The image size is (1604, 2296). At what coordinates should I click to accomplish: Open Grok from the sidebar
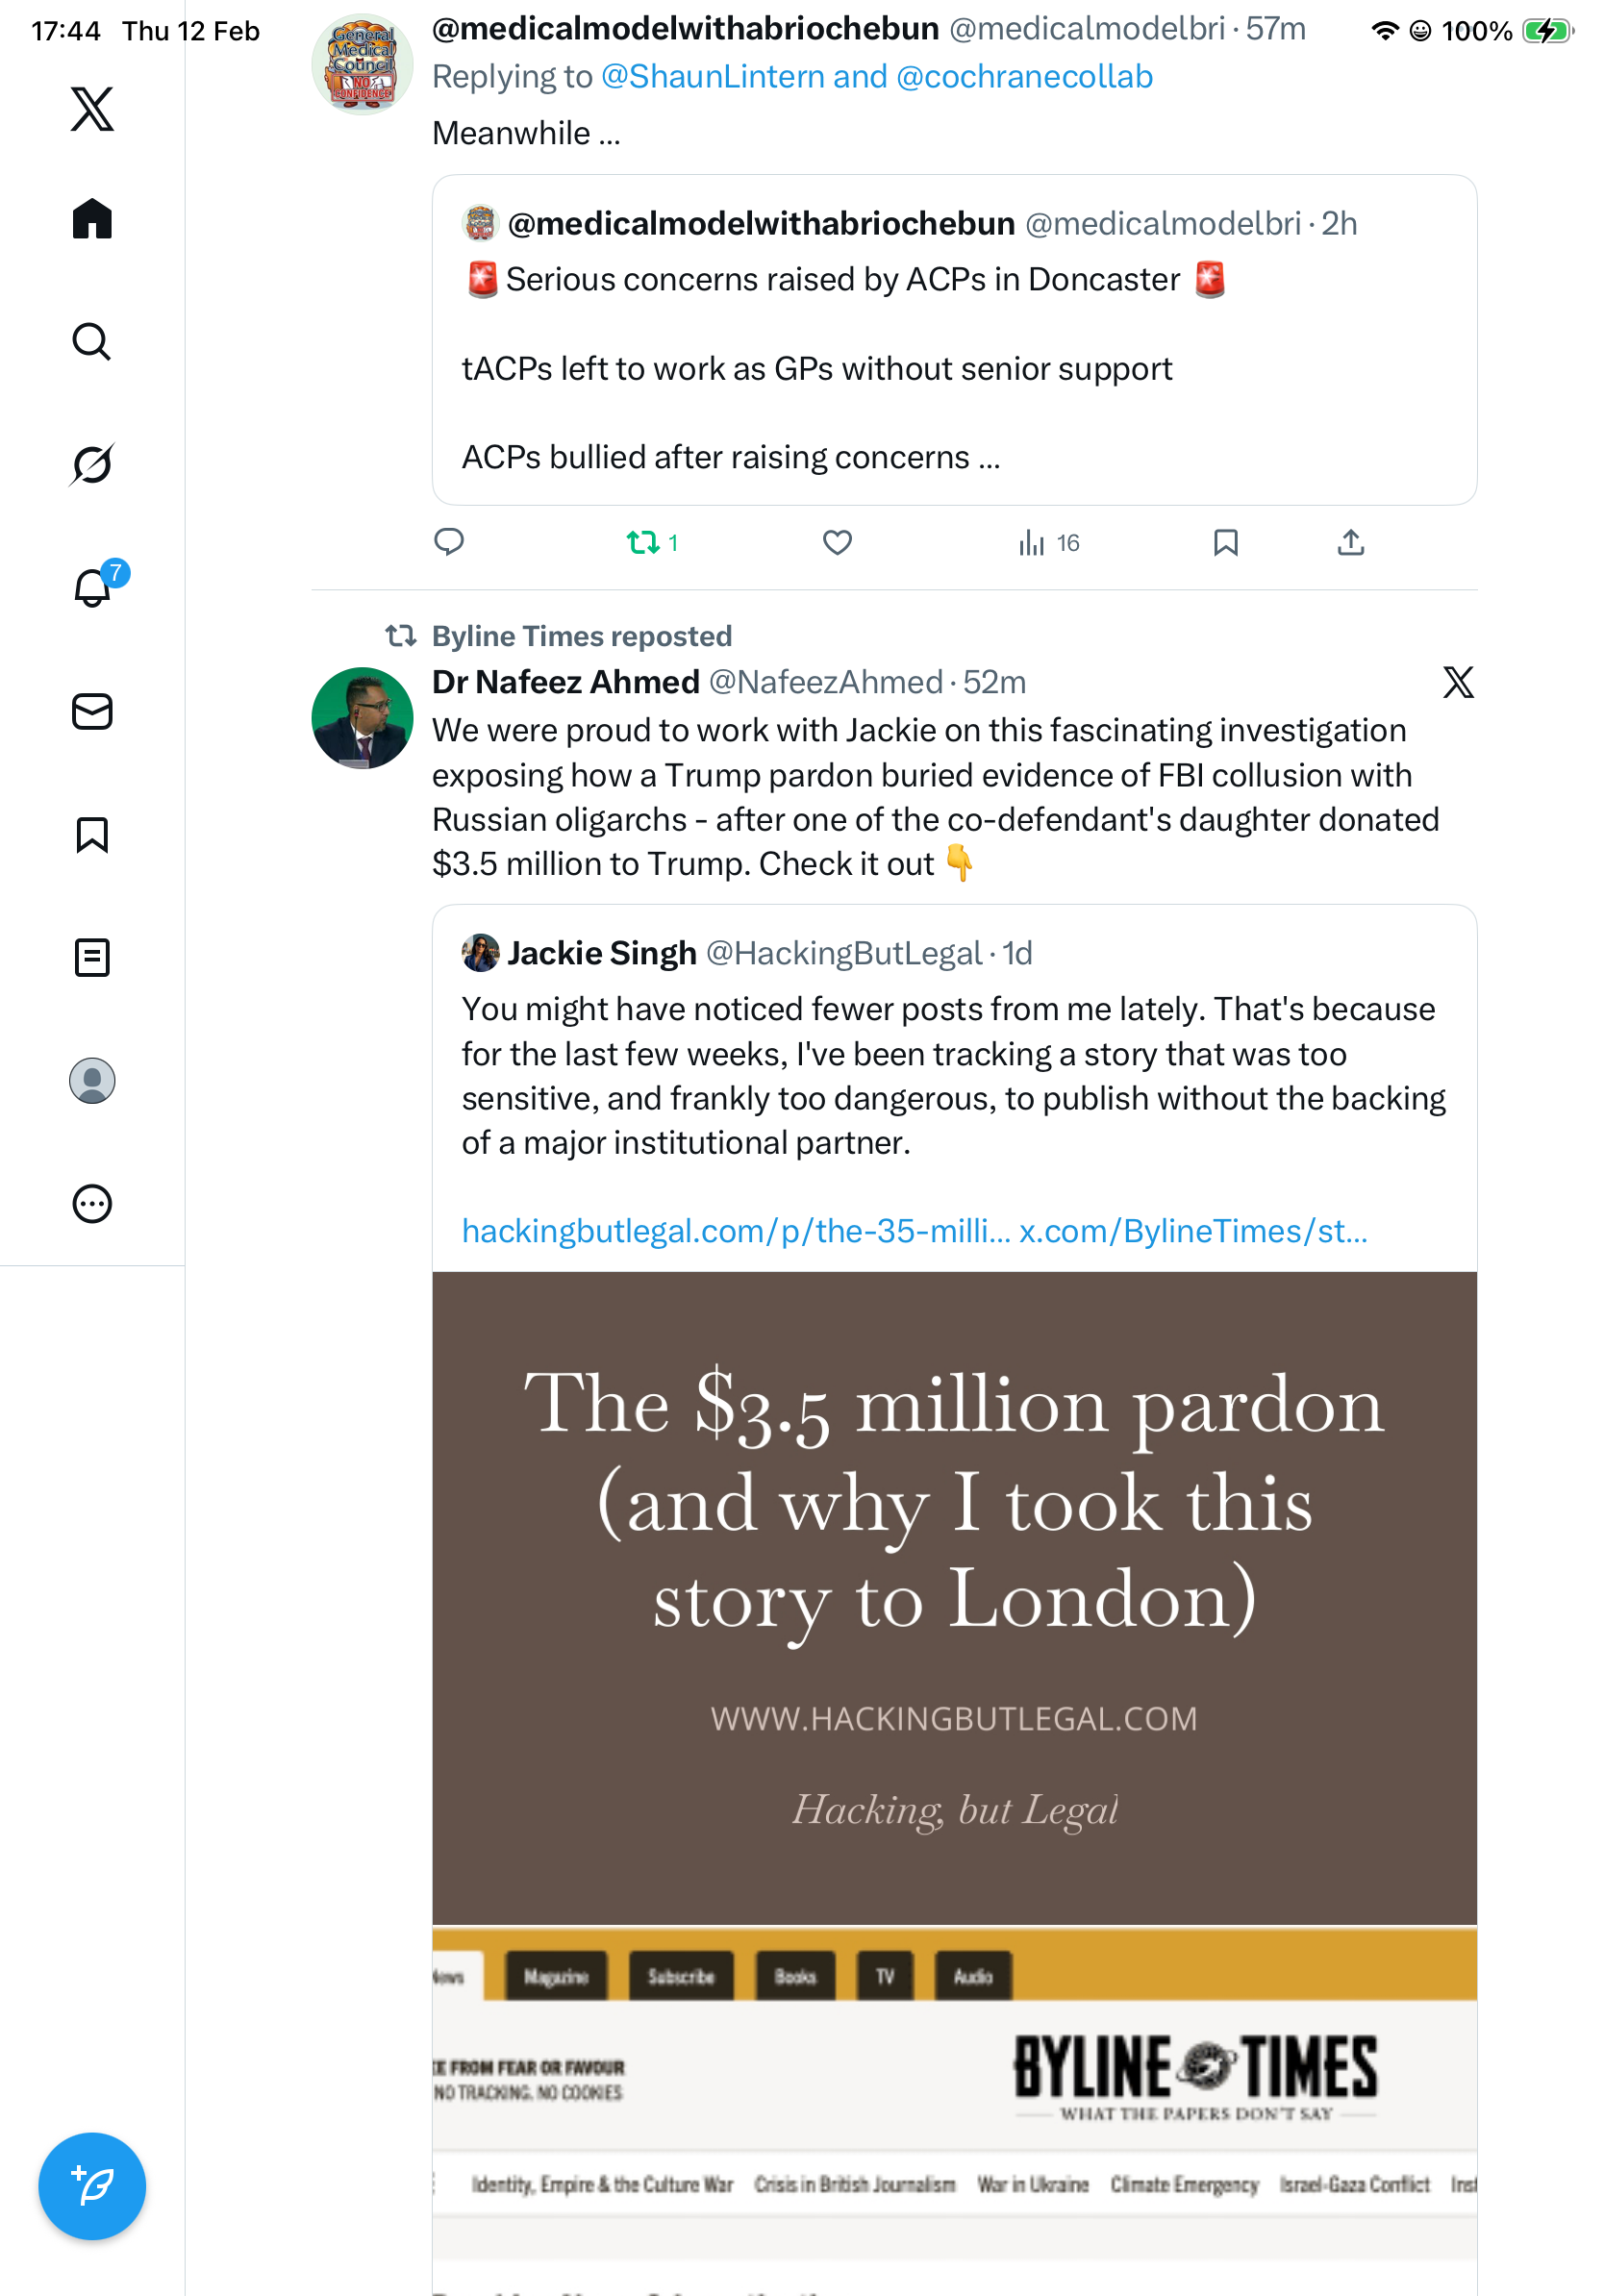coord(92,465)
